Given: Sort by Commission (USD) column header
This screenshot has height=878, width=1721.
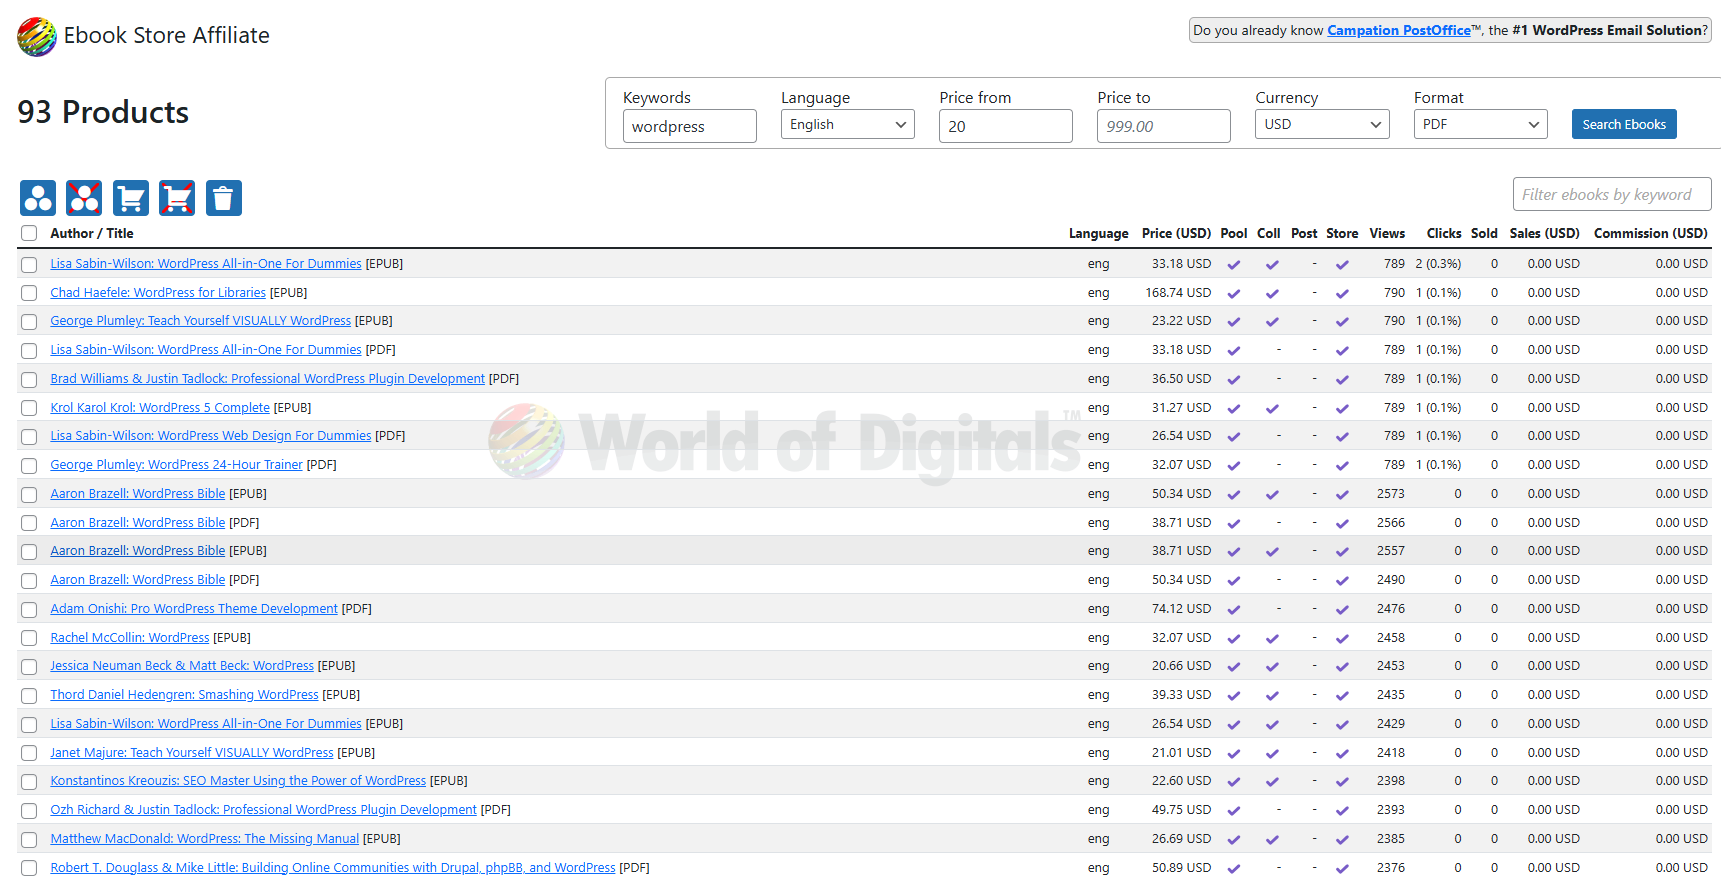Looking at the screenshot, I should click(1651, 233).
